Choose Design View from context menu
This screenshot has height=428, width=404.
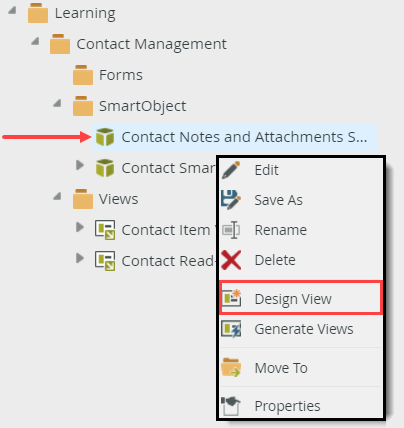(x=301, y=298)
